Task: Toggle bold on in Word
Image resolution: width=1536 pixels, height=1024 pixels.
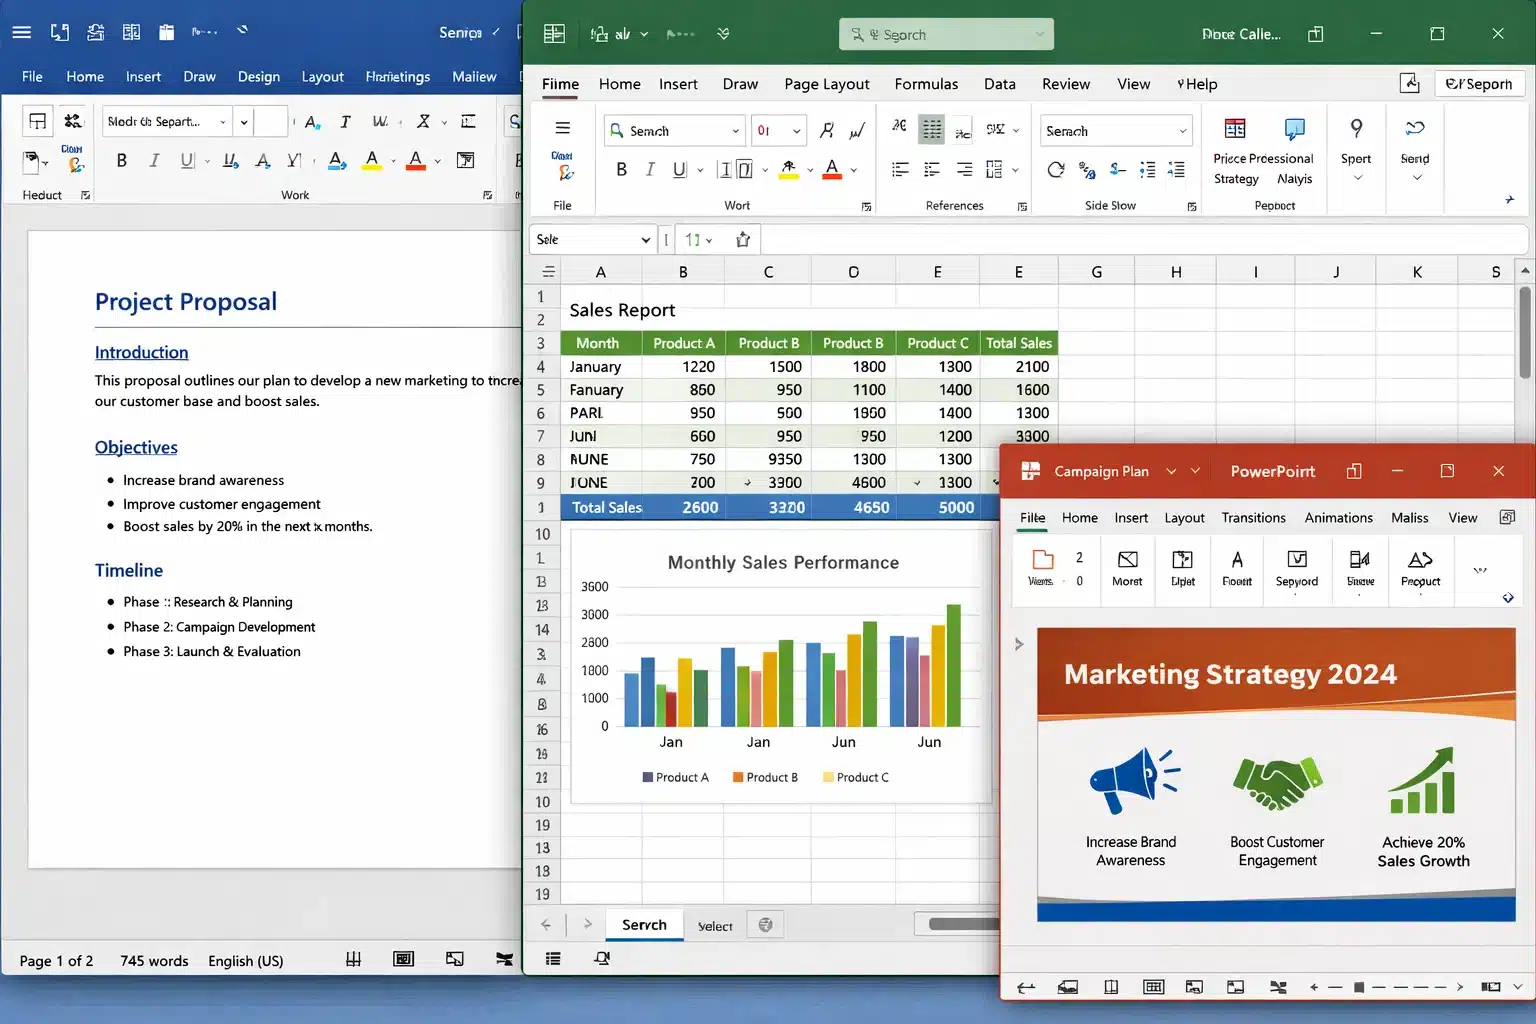Action: 122,160
